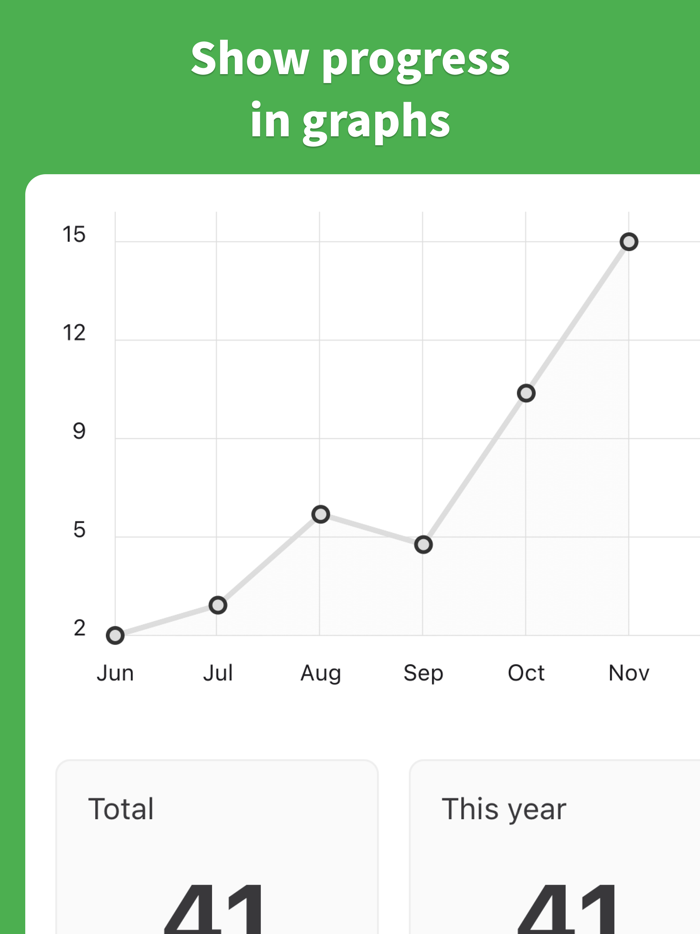The height and width of the screenshot is (934, 700).
Task: Select the Nov axis label
Action: (x=628, y=673)
